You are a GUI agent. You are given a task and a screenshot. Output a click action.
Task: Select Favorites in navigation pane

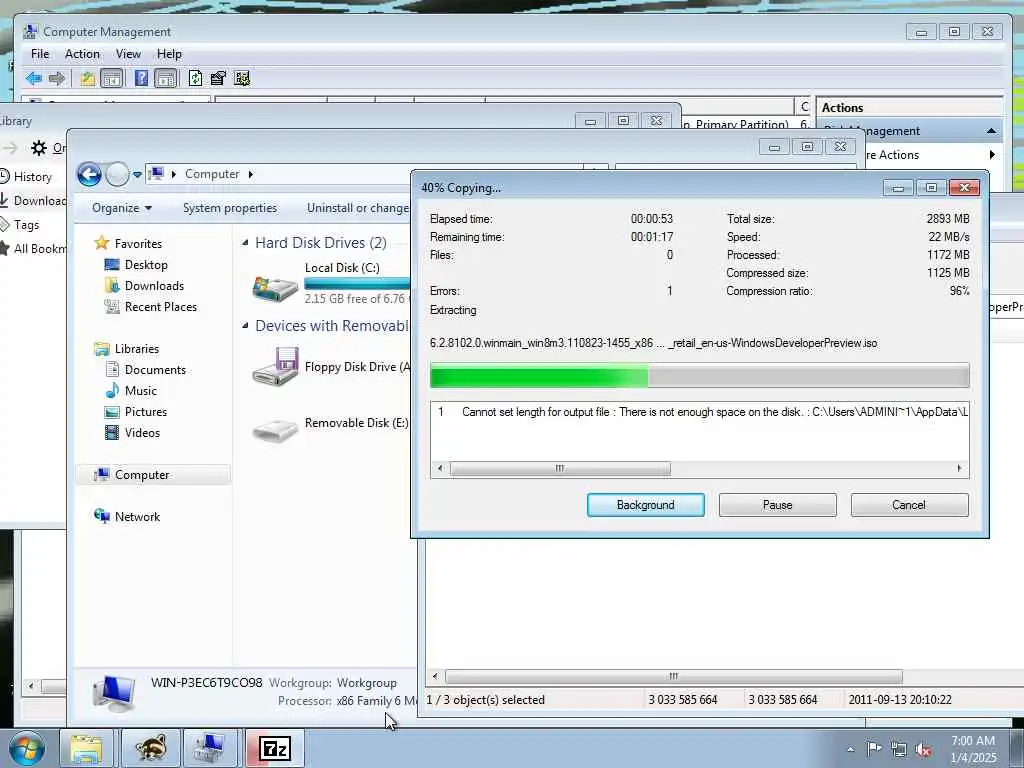(138, 244)
